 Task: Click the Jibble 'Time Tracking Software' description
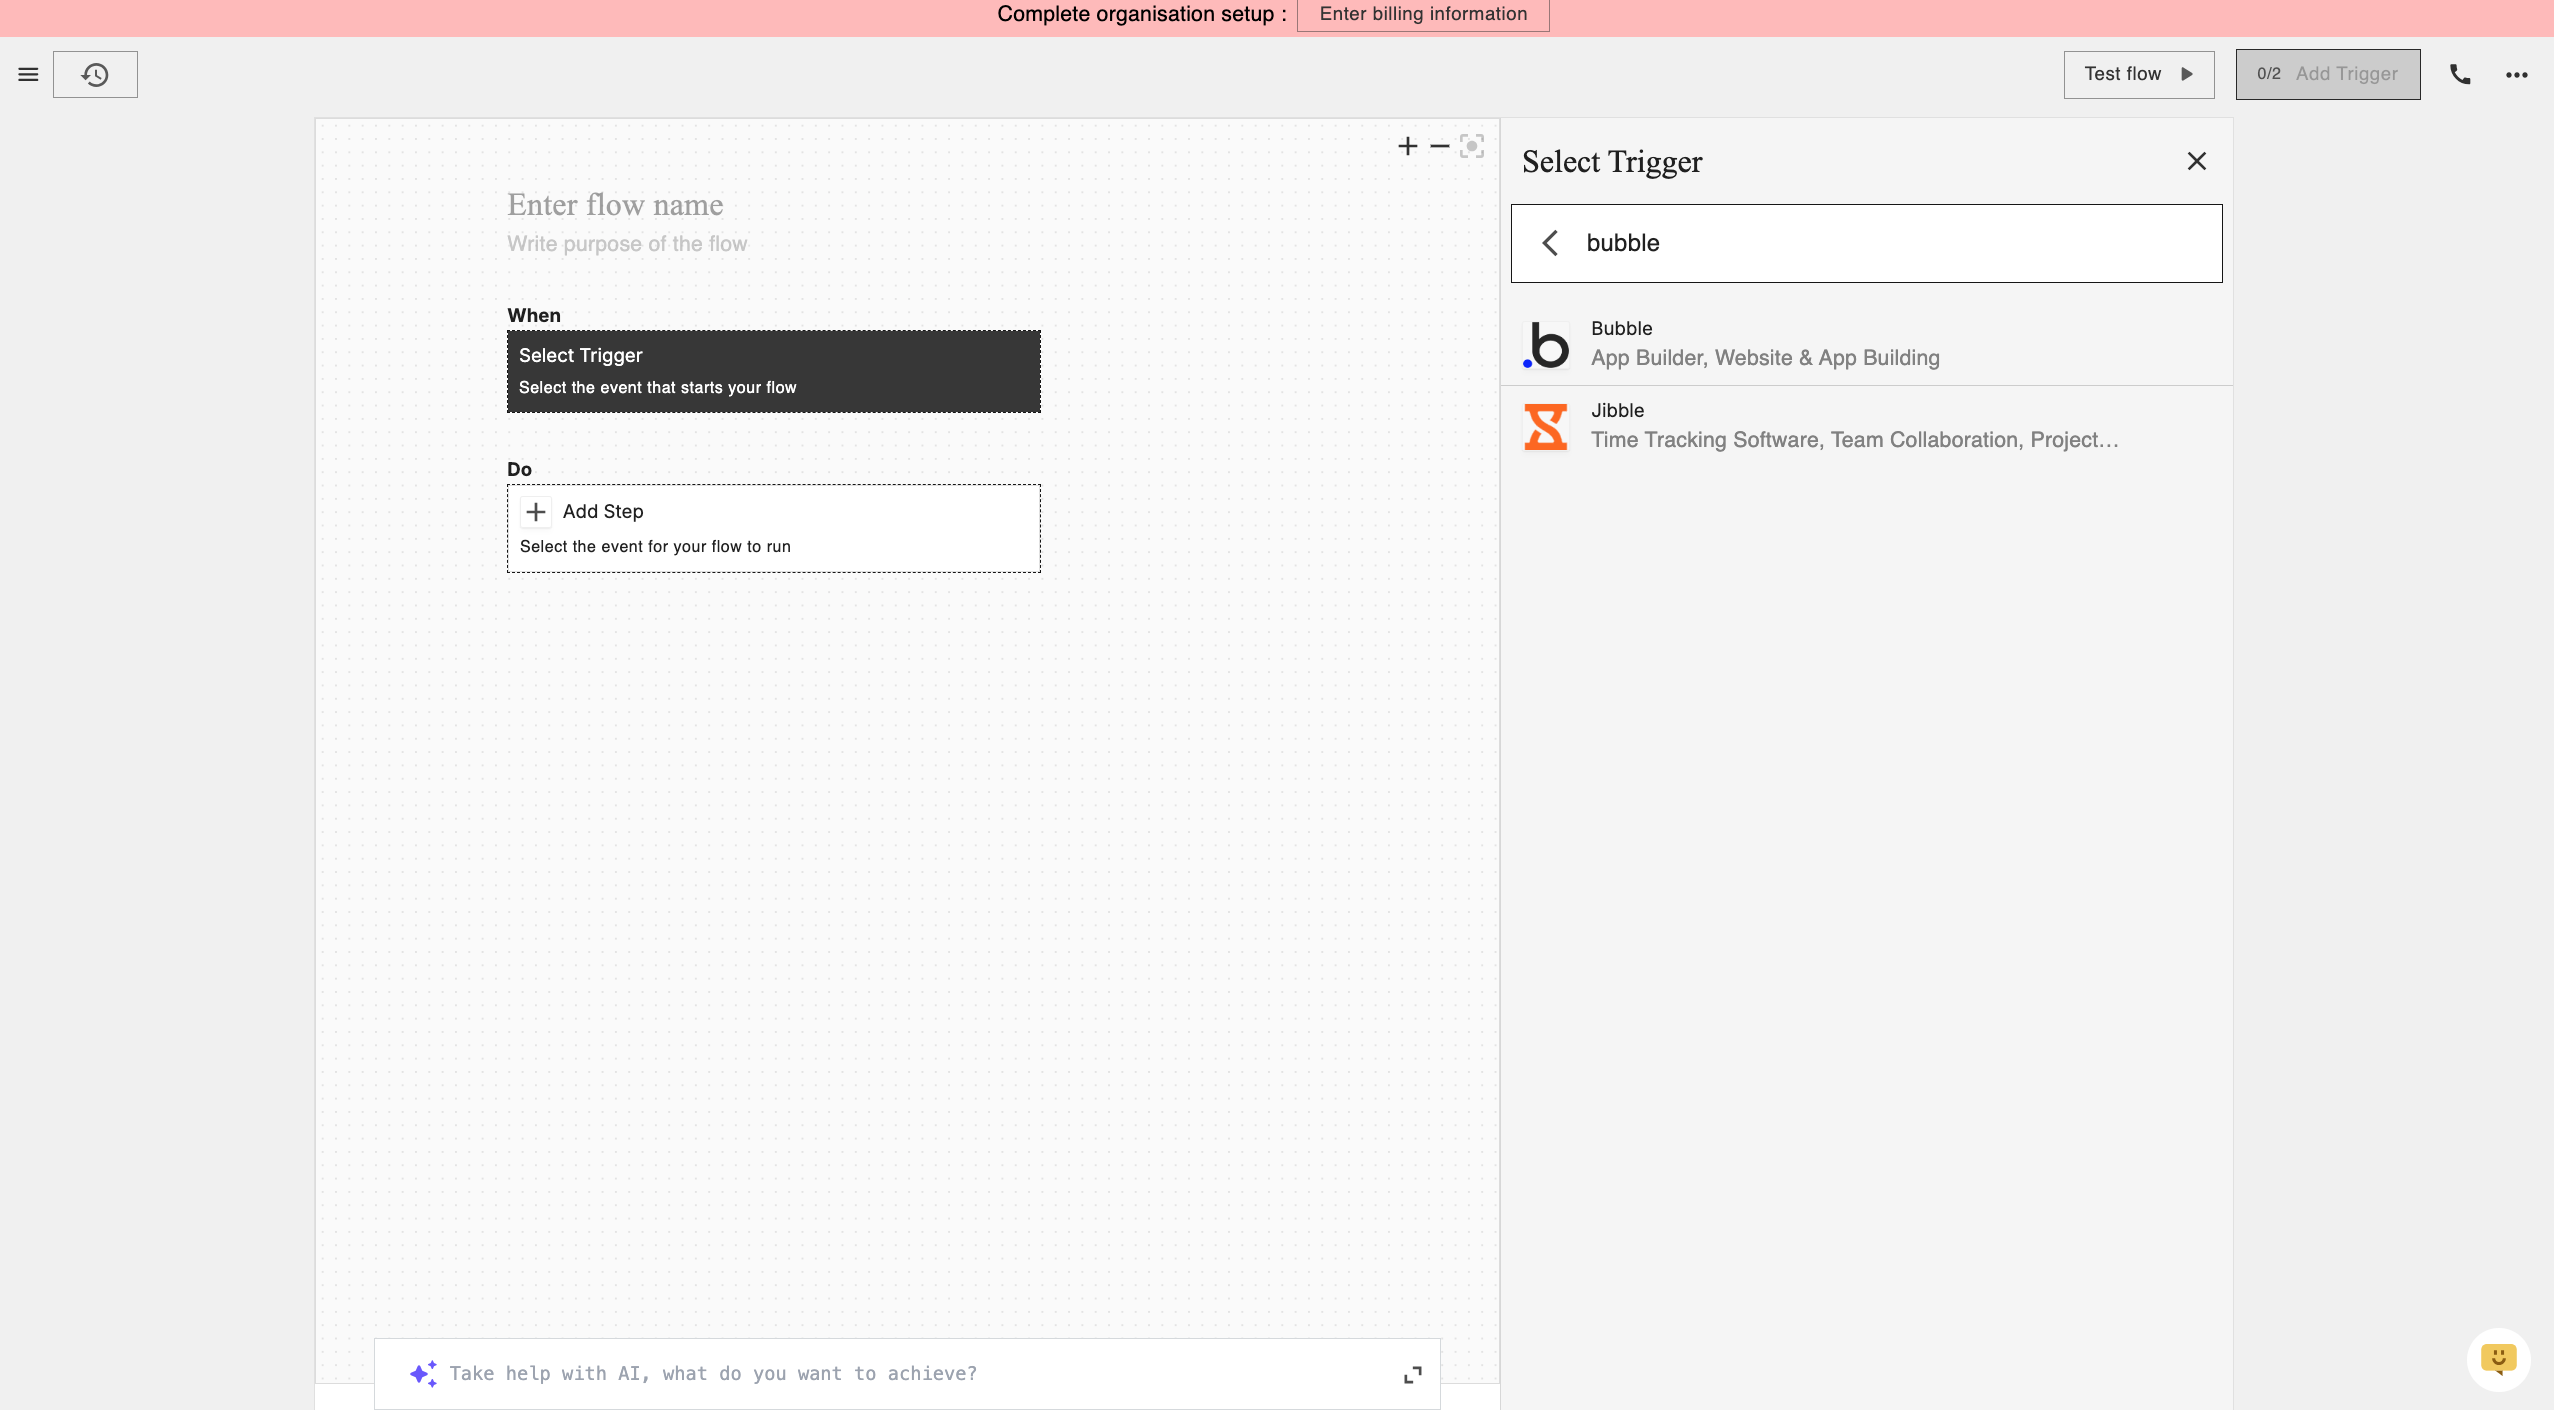click(1855, 440)
